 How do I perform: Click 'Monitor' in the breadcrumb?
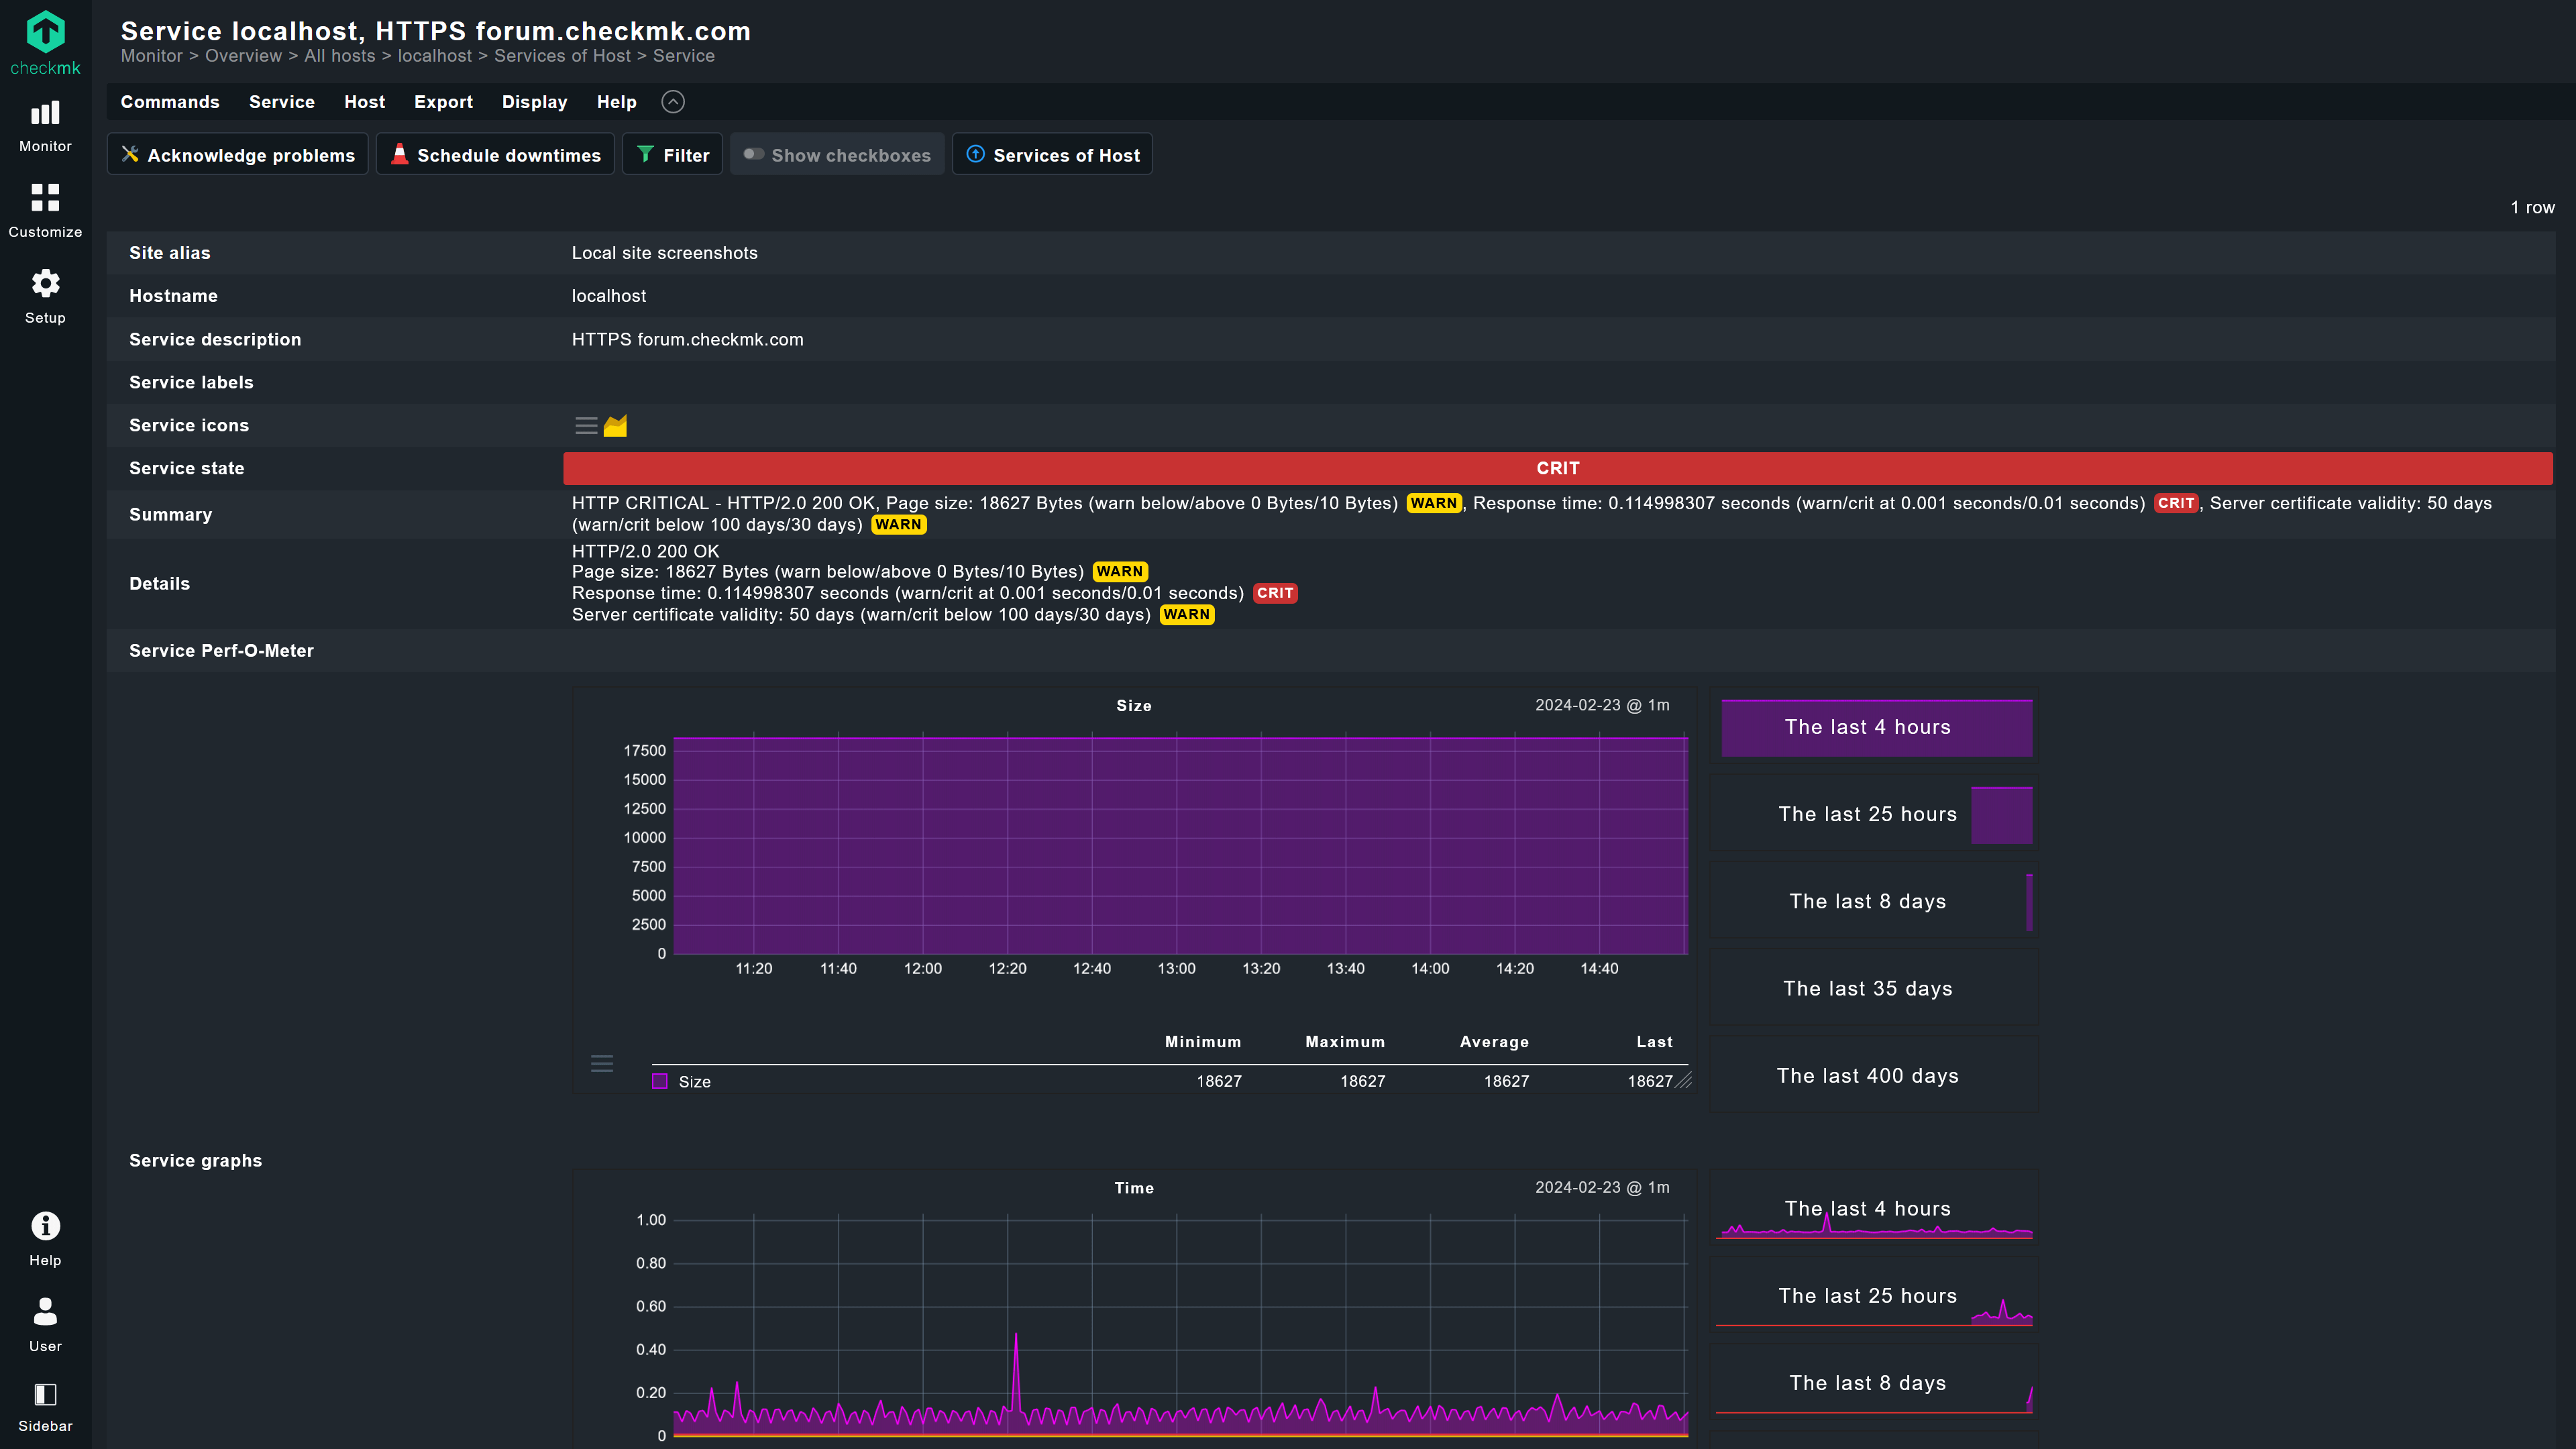click(152, 56)
